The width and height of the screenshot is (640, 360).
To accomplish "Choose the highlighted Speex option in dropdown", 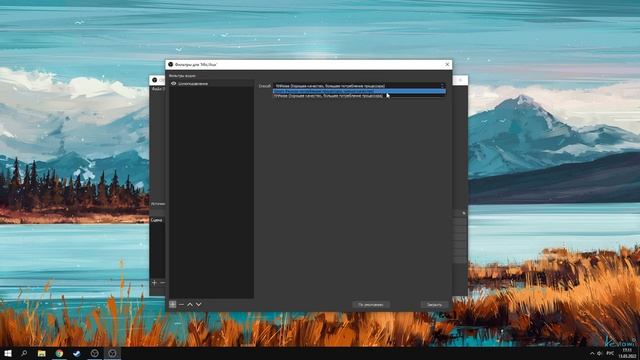I will [359, 91].
